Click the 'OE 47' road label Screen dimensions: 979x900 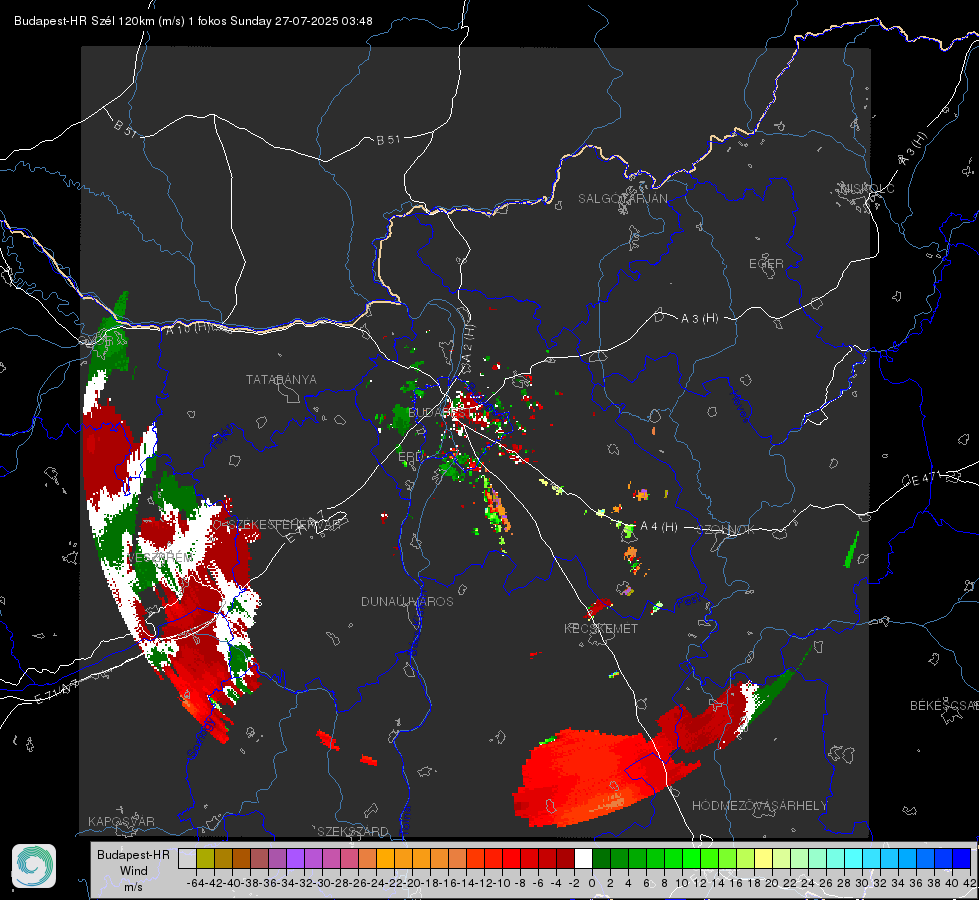click(x=920, y=480)
